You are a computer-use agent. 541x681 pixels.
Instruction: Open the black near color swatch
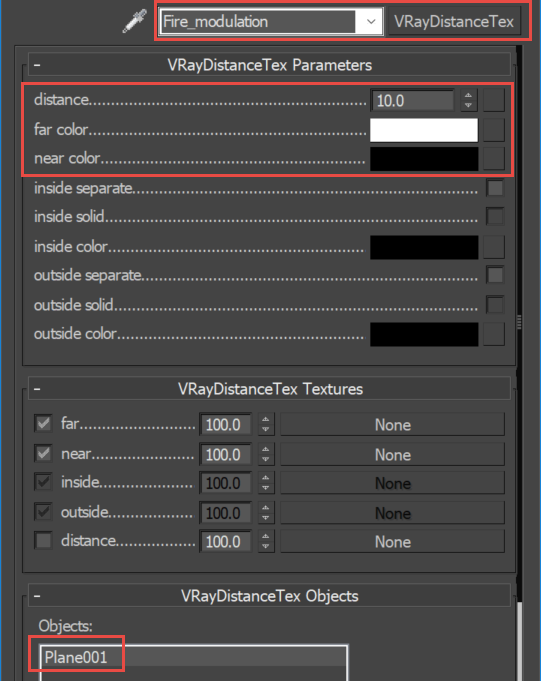tap(424, 159)
